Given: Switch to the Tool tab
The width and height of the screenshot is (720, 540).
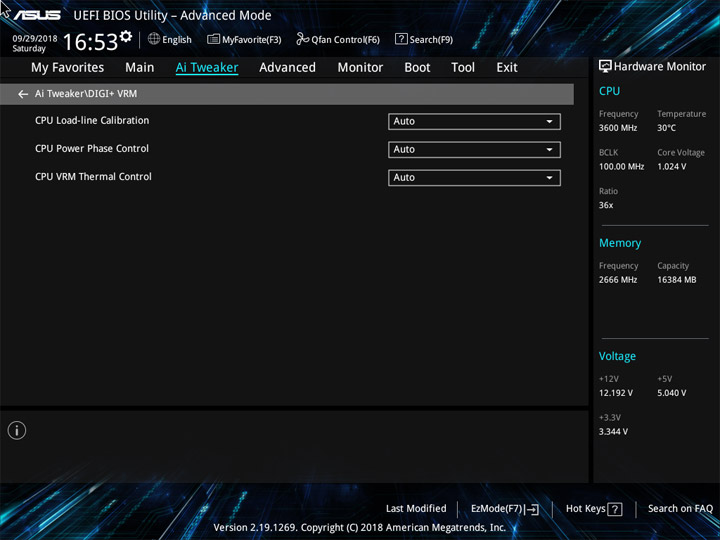Looking at the screenshot, I should [463, 68].
